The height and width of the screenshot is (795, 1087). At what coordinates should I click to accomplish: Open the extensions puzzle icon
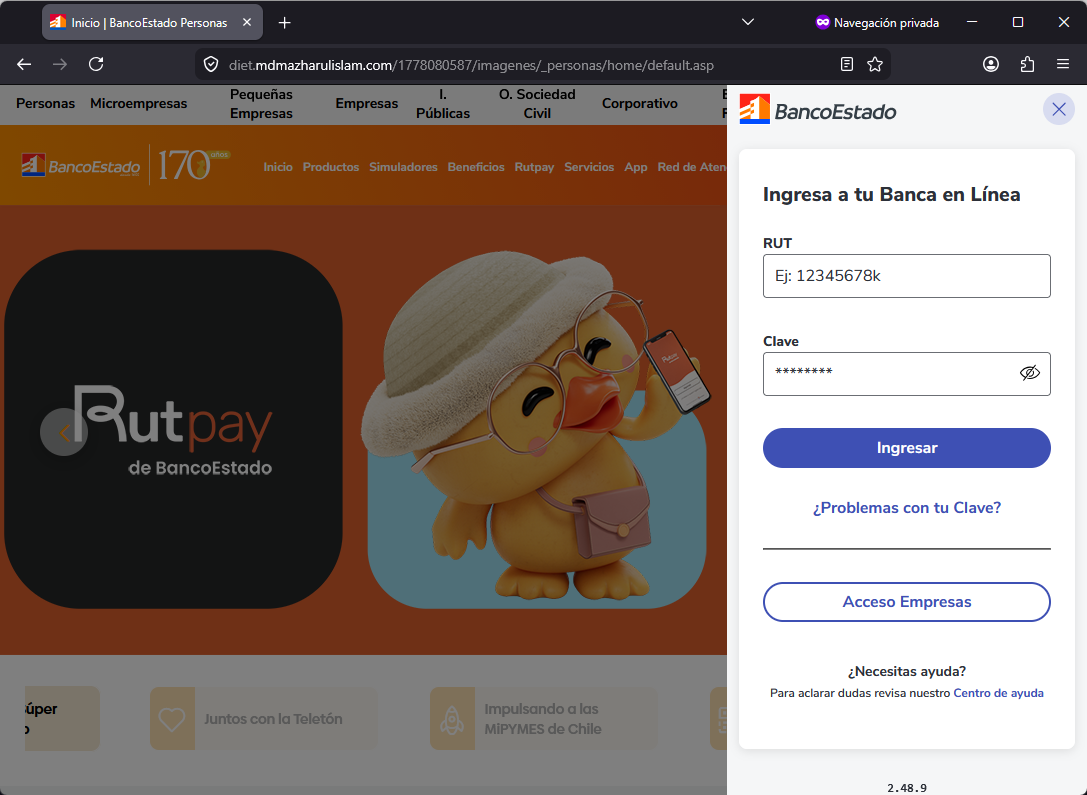[1027, 64]
